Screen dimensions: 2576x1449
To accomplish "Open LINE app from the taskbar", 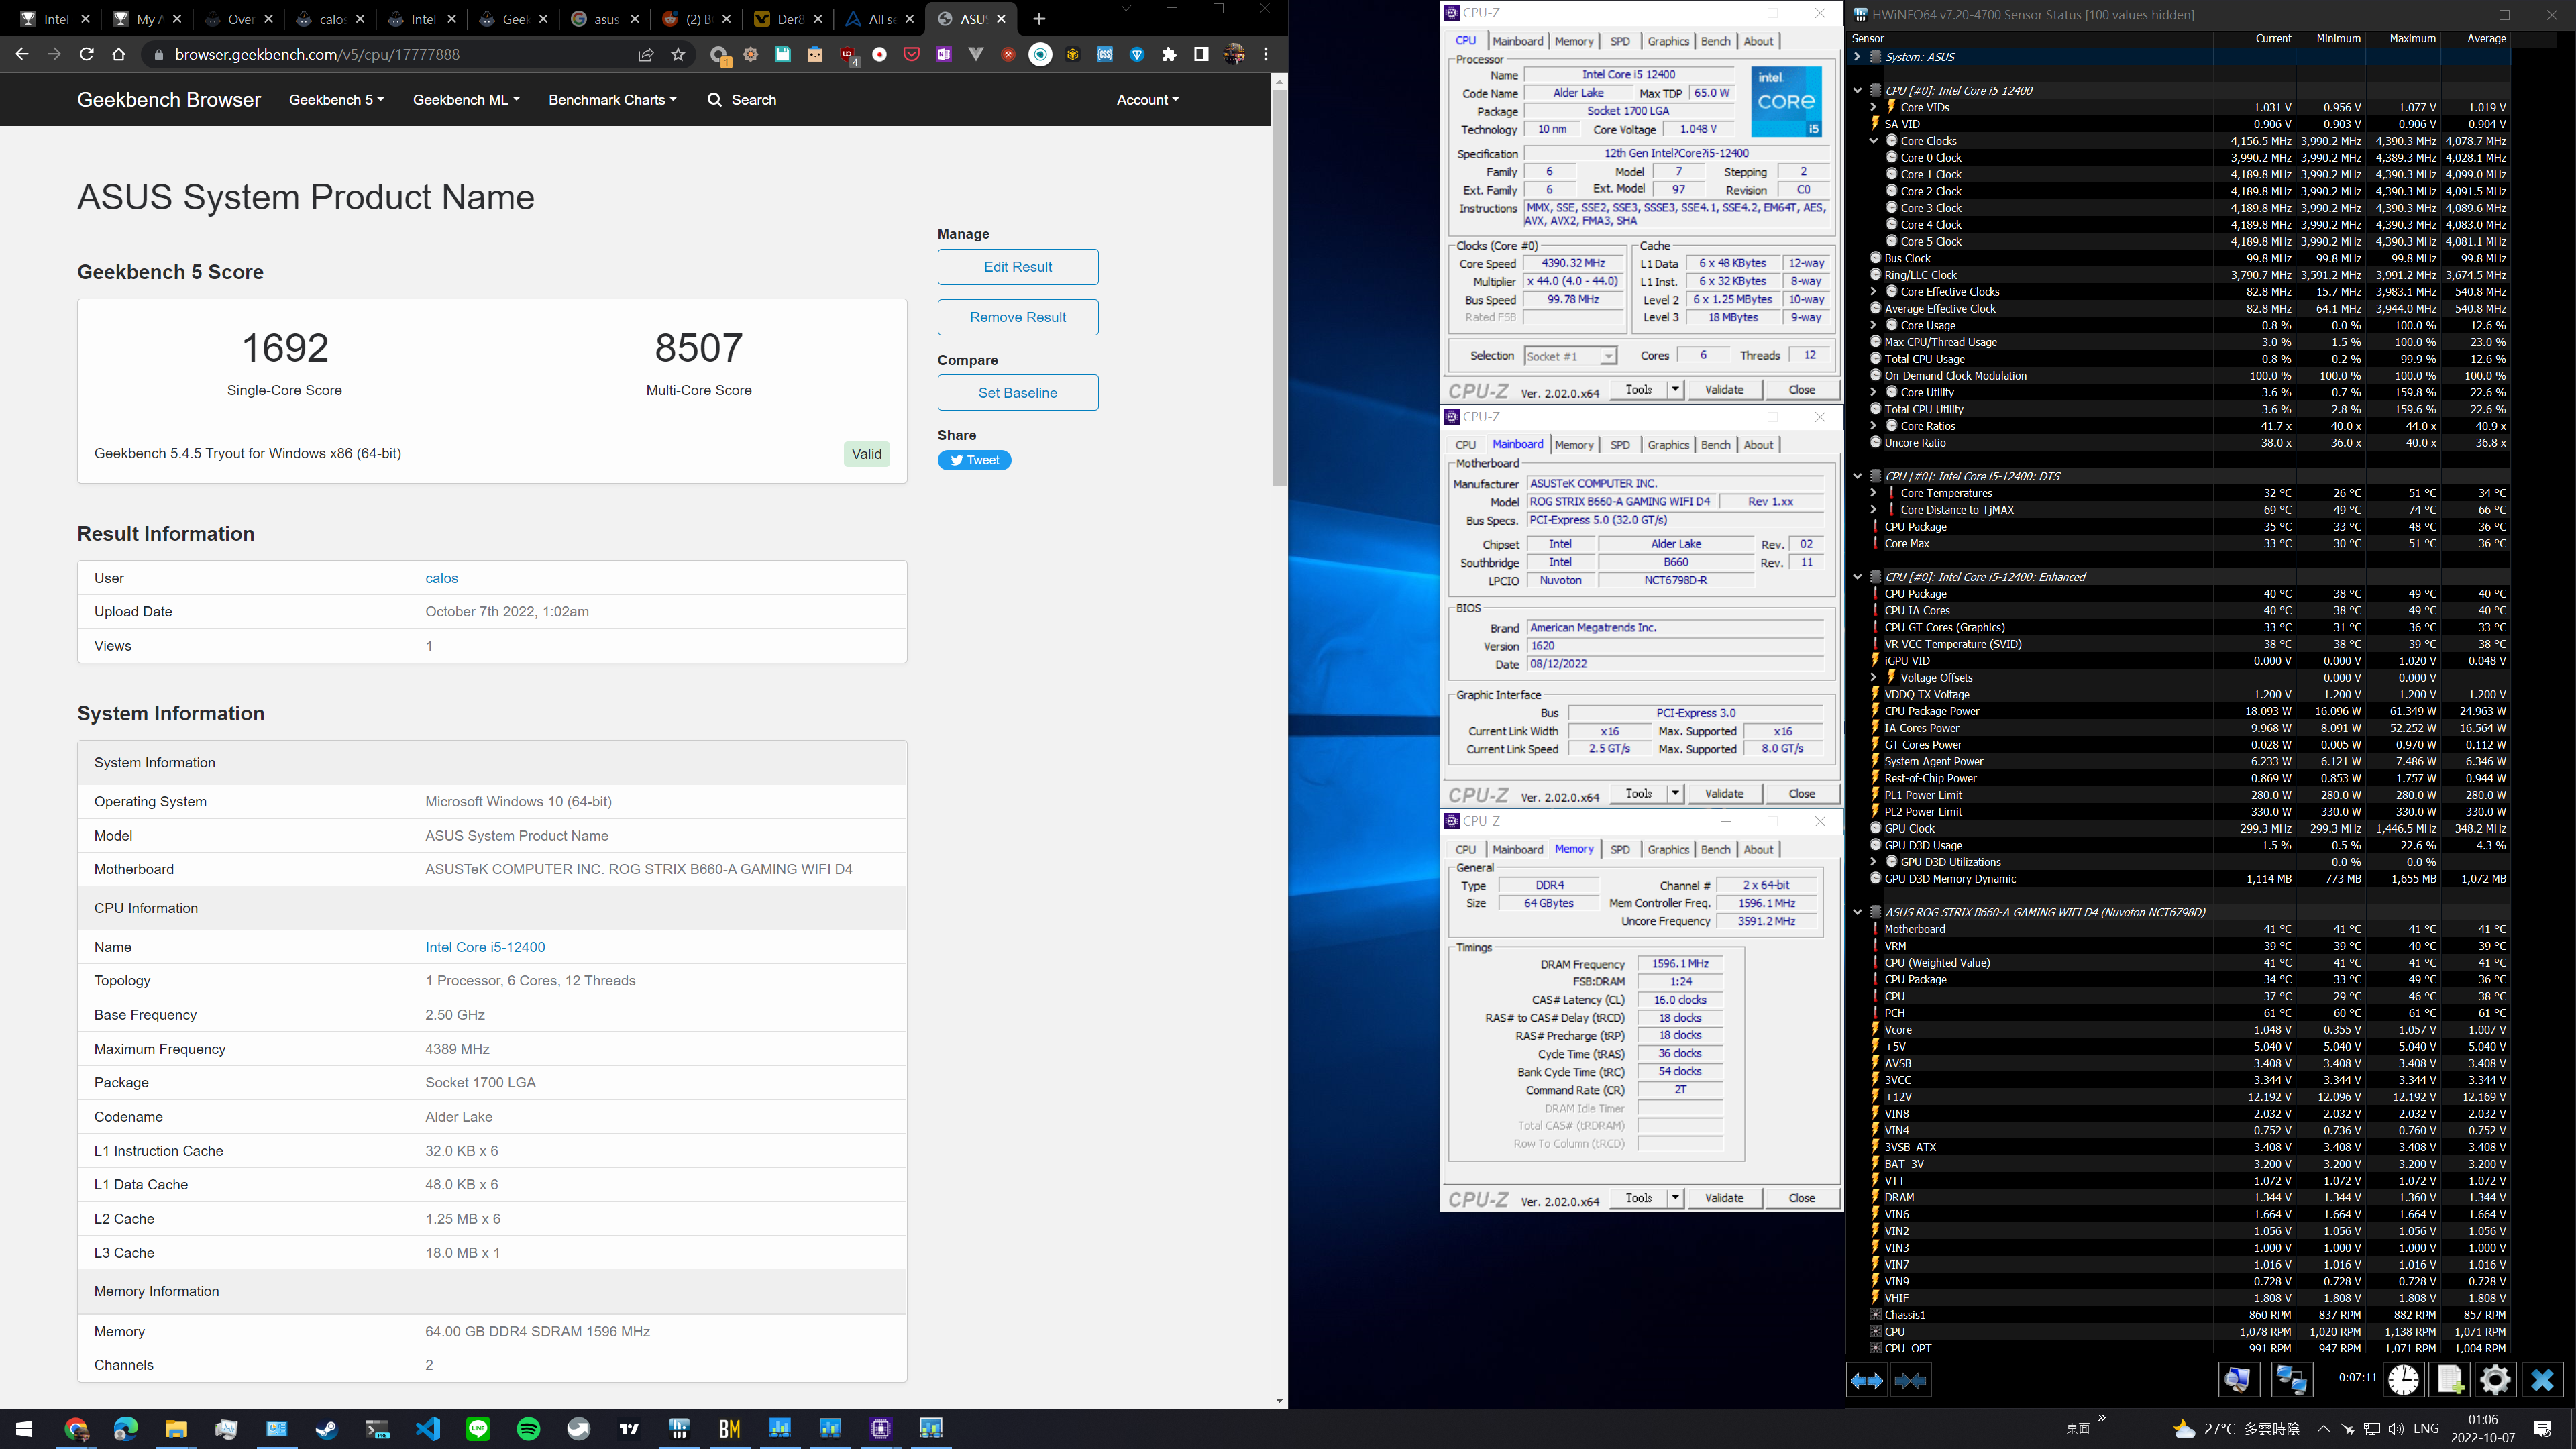I will tap(478, 1428).
